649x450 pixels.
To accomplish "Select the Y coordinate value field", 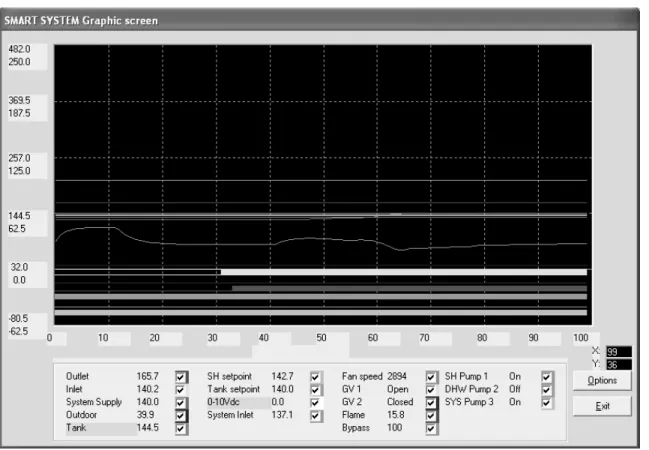I will point(619,365).
